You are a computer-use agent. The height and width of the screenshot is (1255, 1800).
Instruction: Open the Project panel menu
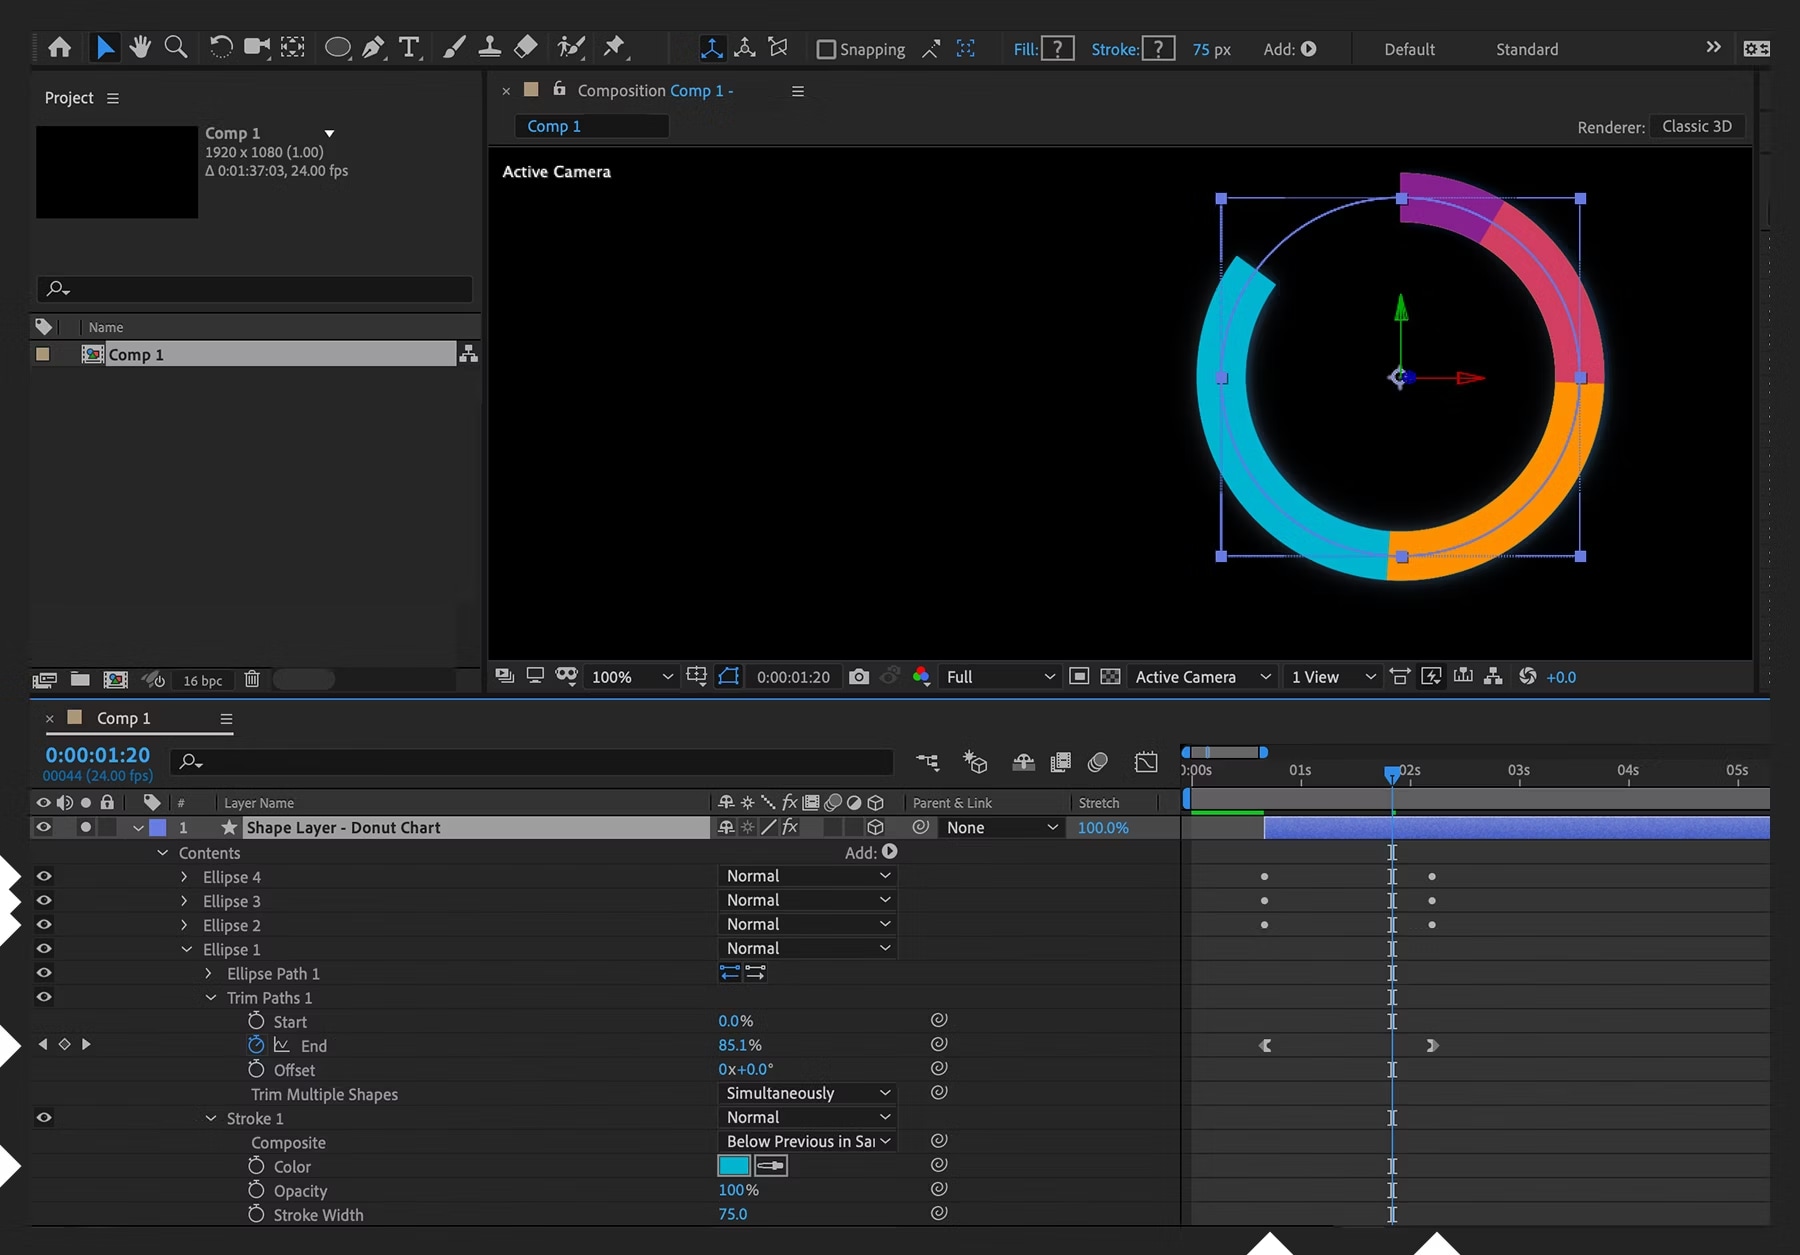tap(113, 98)
